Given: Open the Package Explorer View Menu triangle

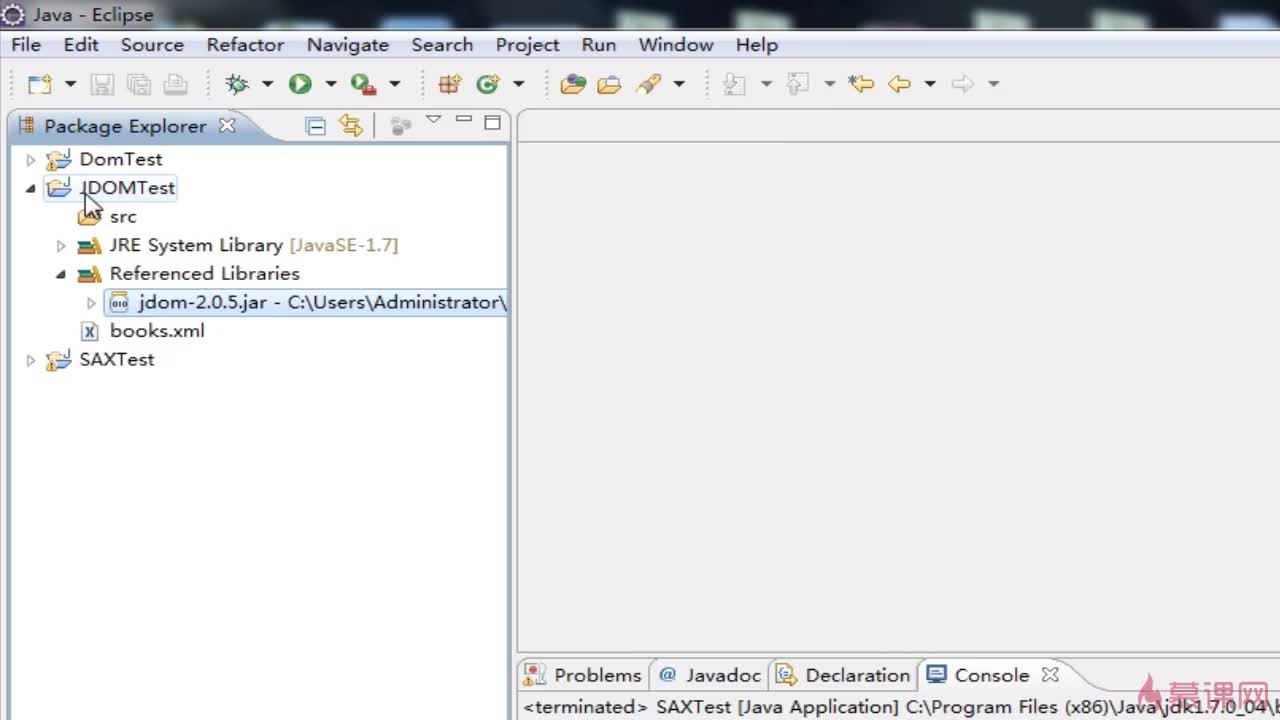Looking at the screenshot, I should tap(433, 121).
